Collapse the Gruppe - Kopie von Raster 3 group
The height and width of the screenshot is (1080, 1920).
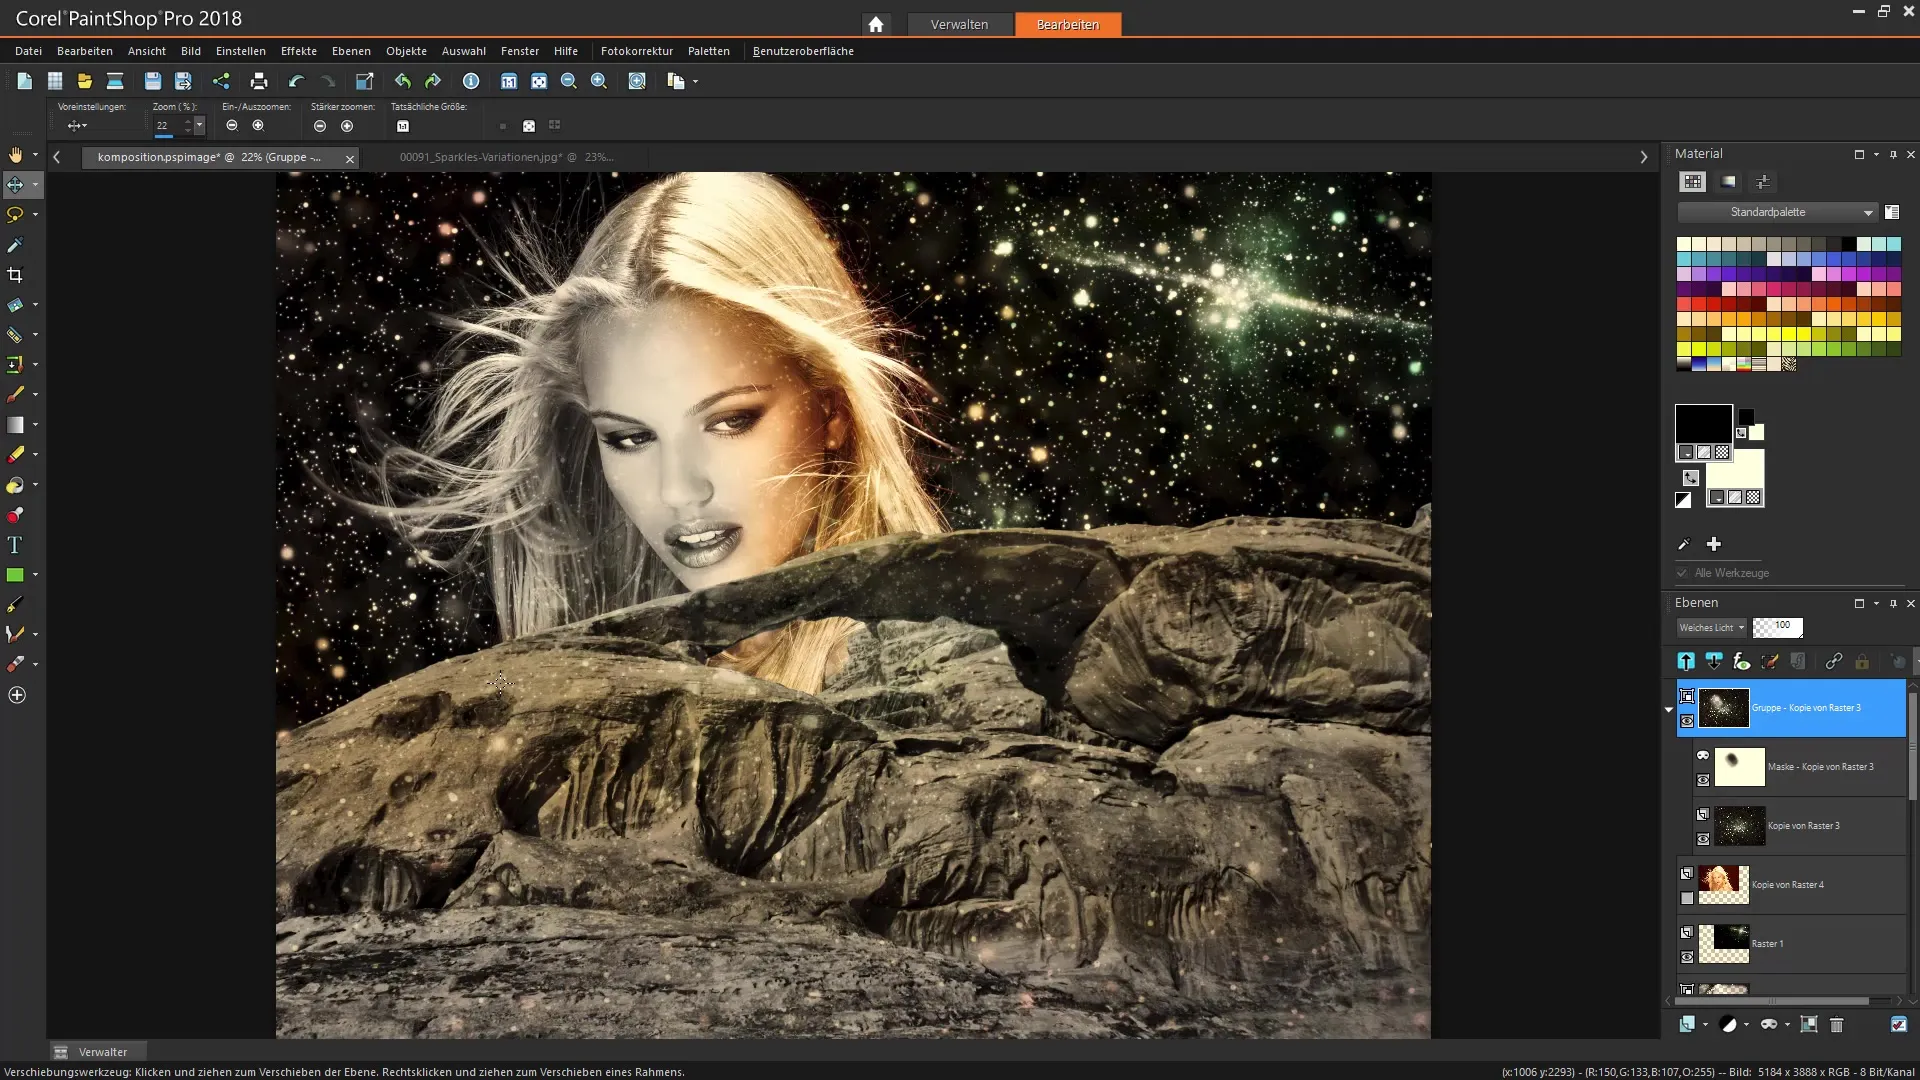click(1668, 709)
